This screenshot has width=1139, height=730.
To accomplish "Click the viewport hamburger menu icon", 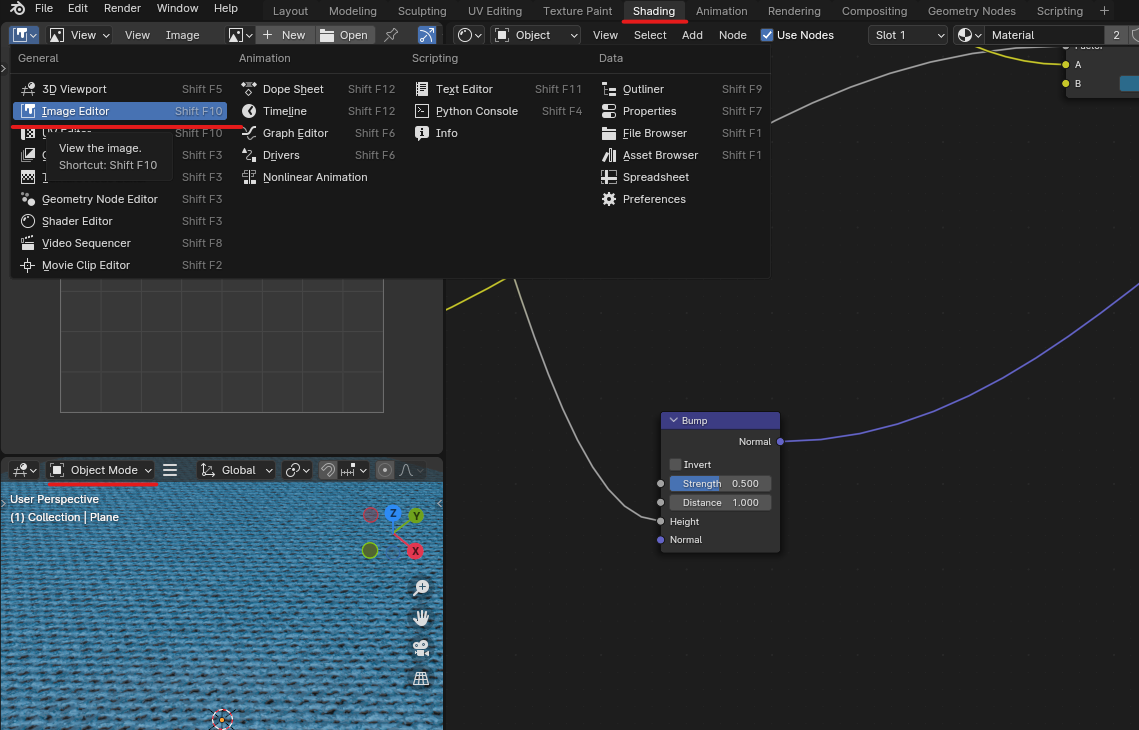I will [170, 470].
